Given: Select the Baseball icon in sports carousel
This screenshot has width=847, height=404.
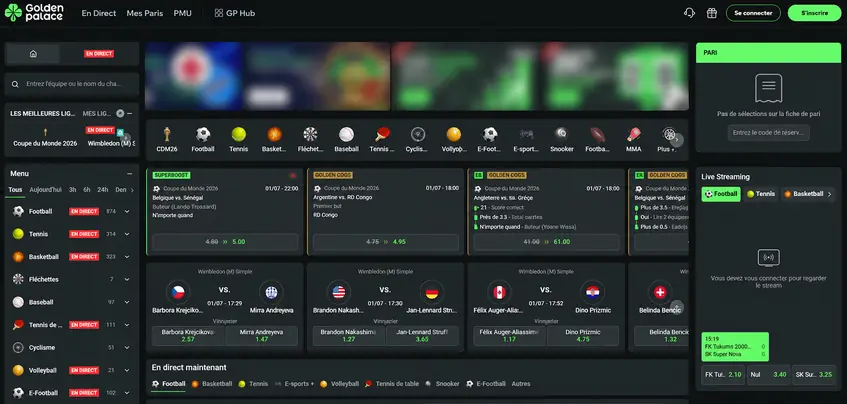Looking at the screenshot, I should [x=346, y=134].
